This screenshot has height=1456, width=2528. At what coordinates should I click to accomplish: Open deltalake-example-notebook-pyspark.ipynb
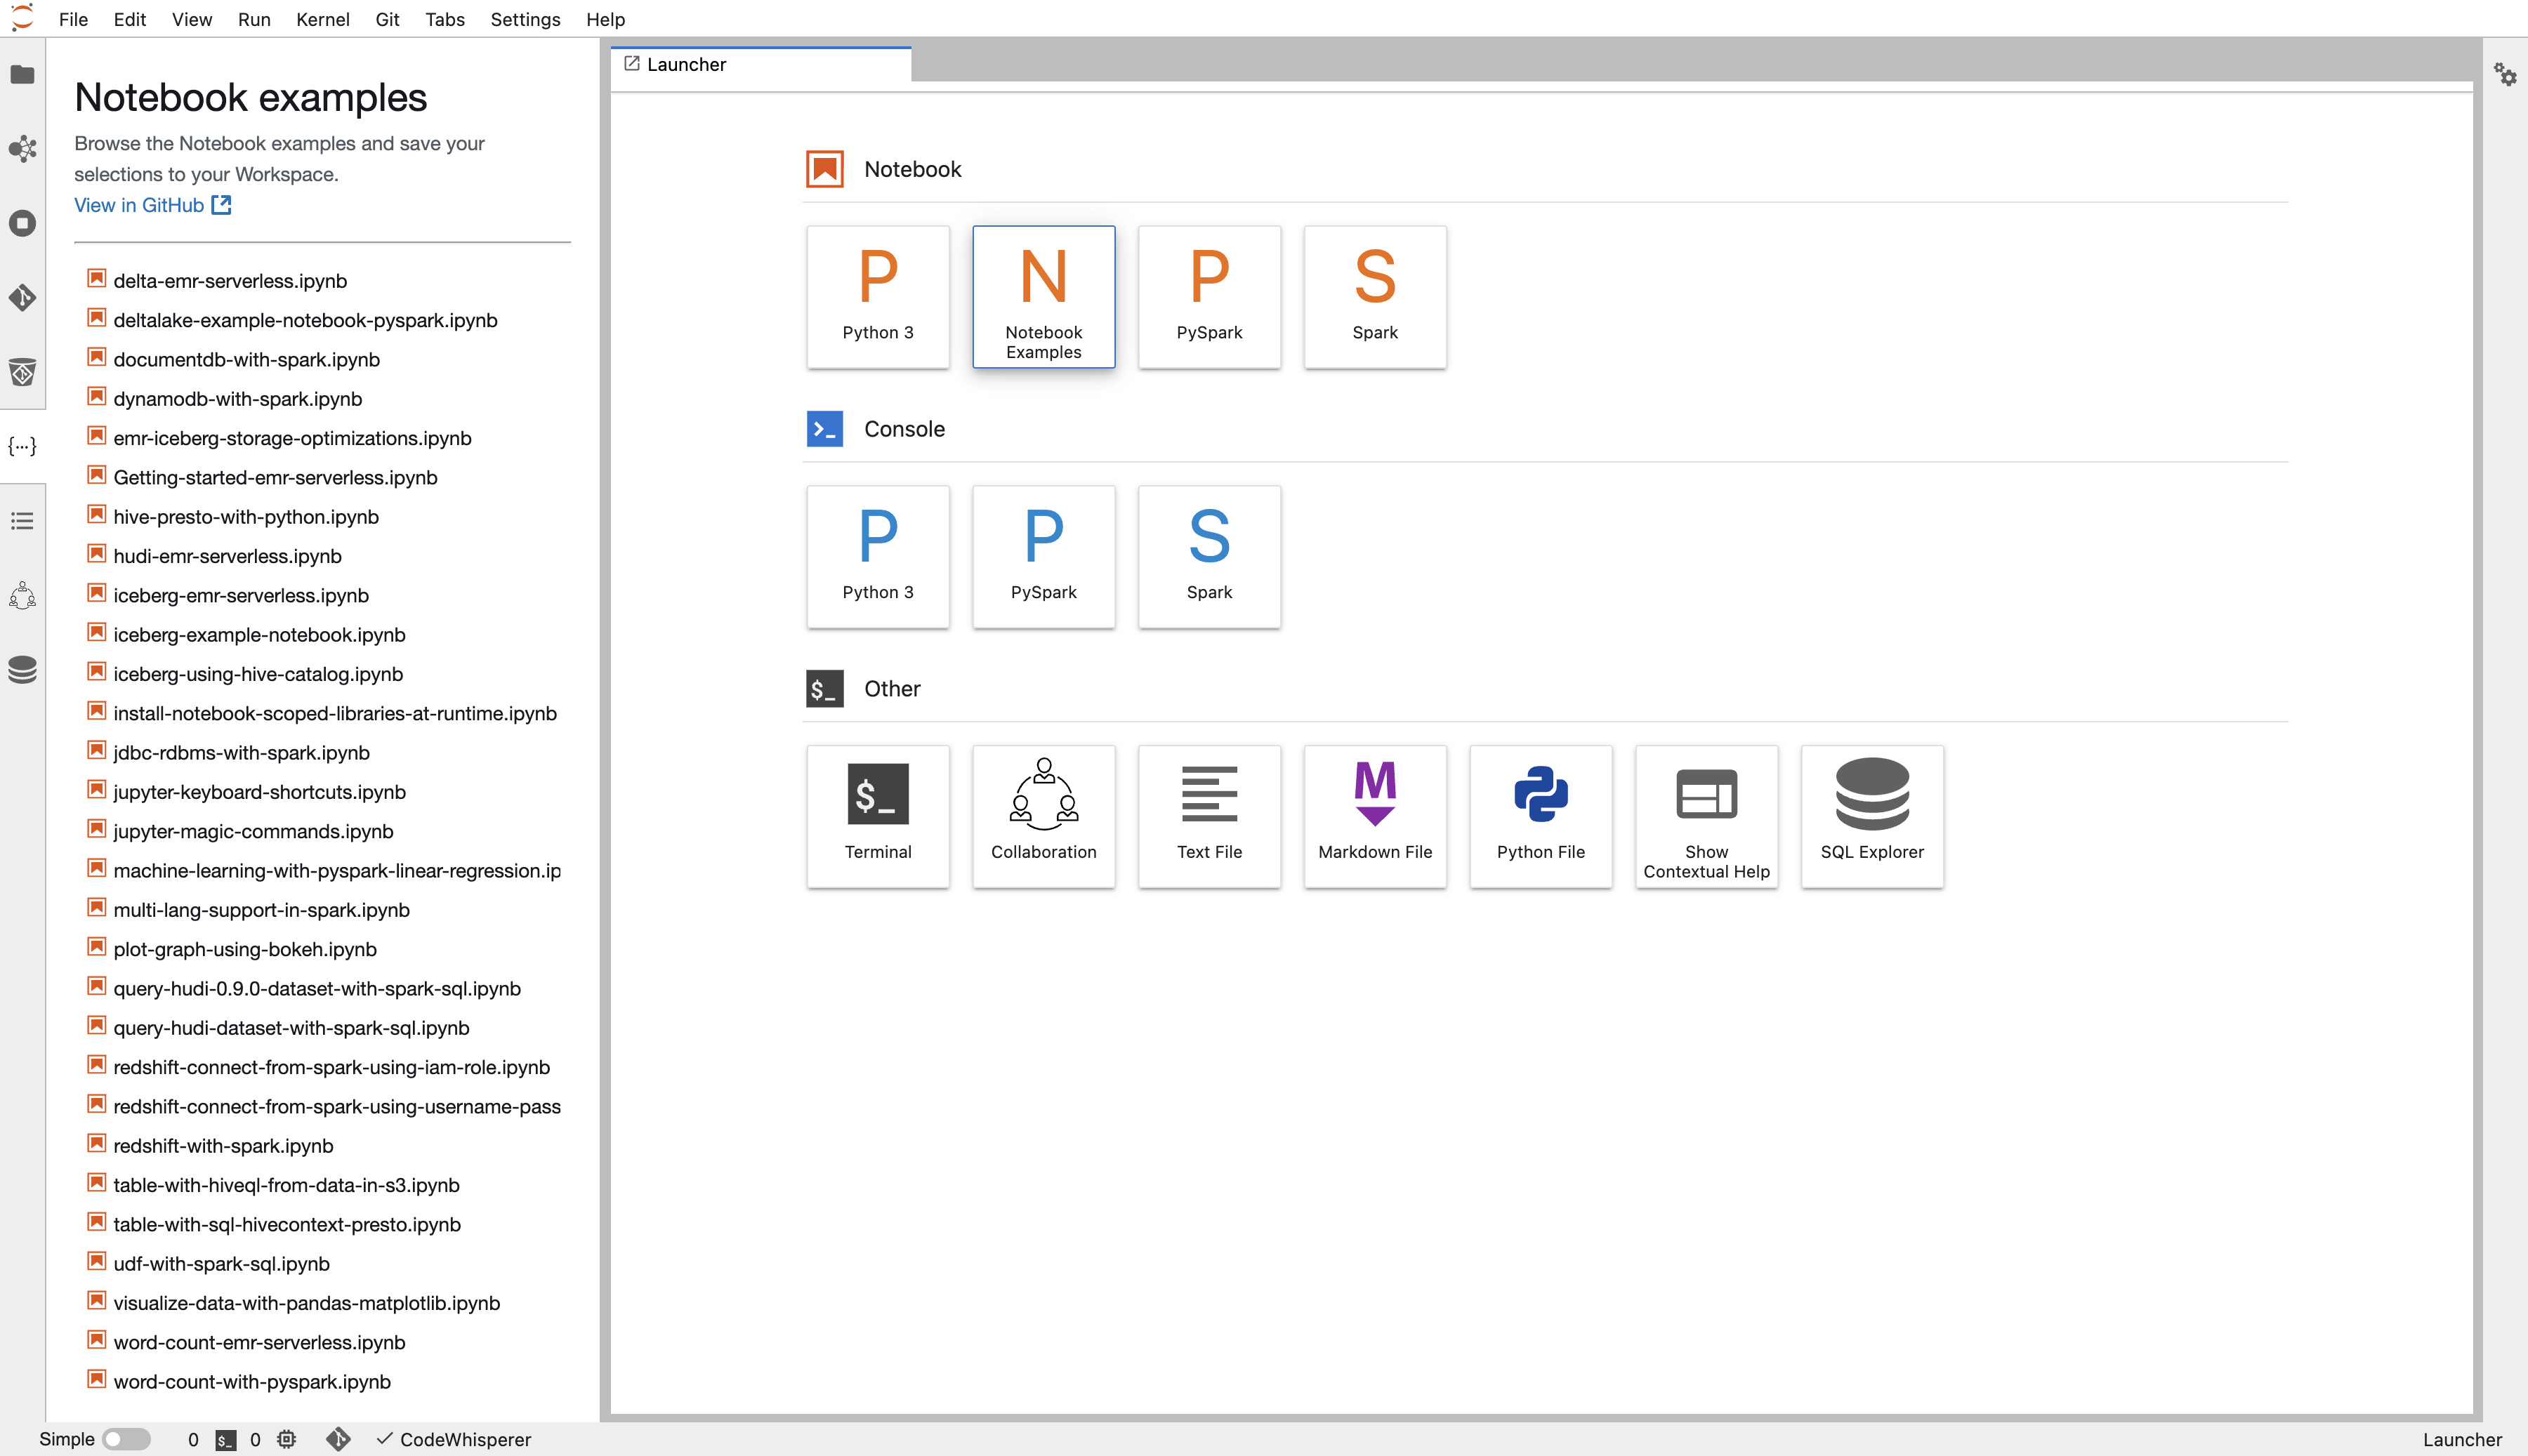point(305,320)
